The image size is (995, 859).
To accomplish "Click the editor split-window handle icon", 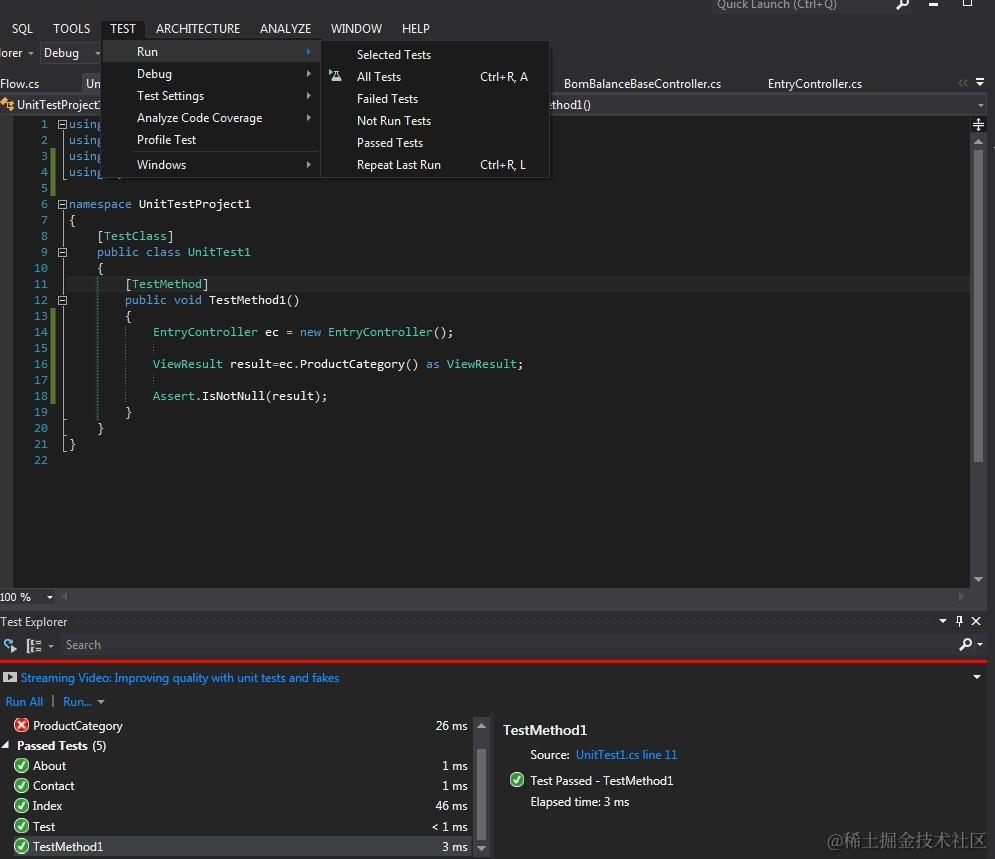I will click(979, 124).
